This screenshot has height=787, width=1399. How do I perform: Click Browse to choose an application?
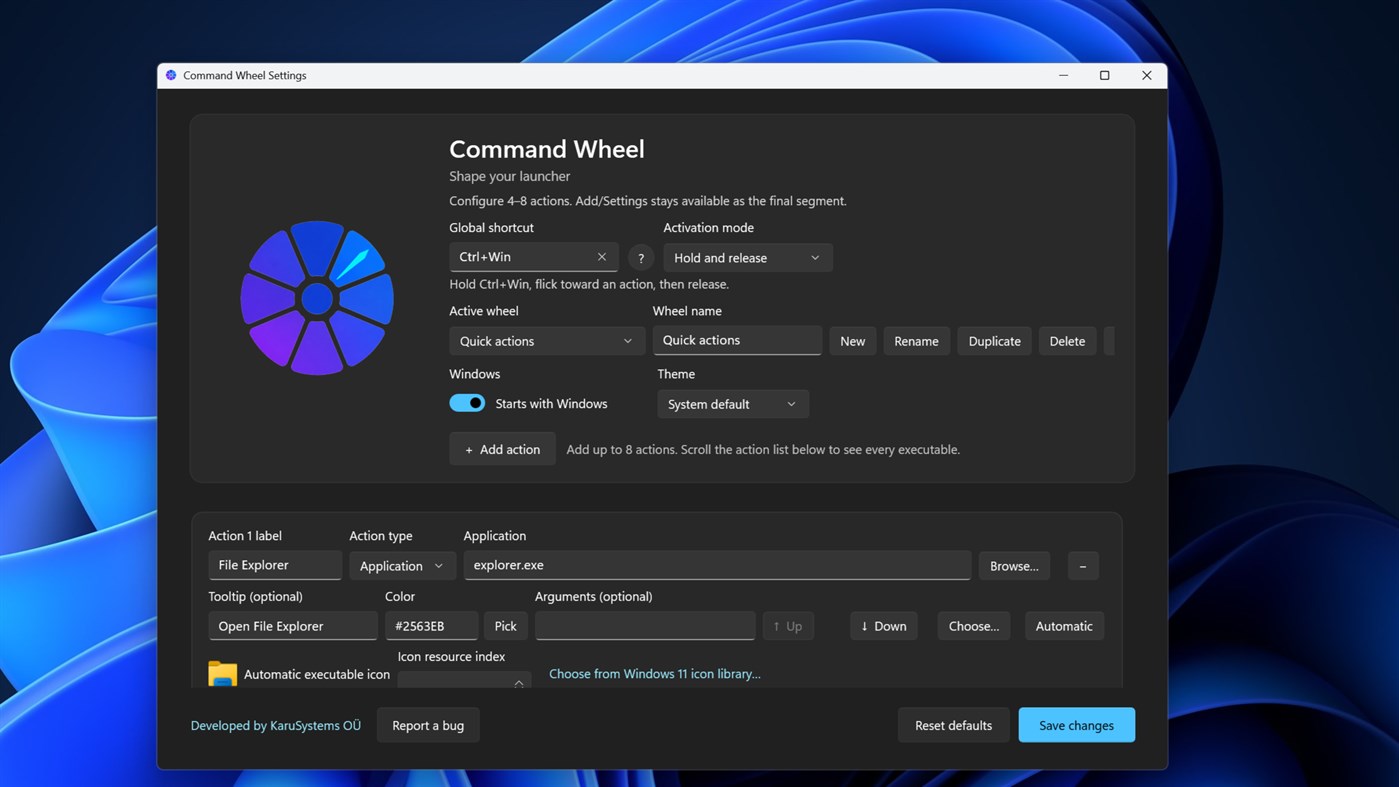(x=1014, y=566)
